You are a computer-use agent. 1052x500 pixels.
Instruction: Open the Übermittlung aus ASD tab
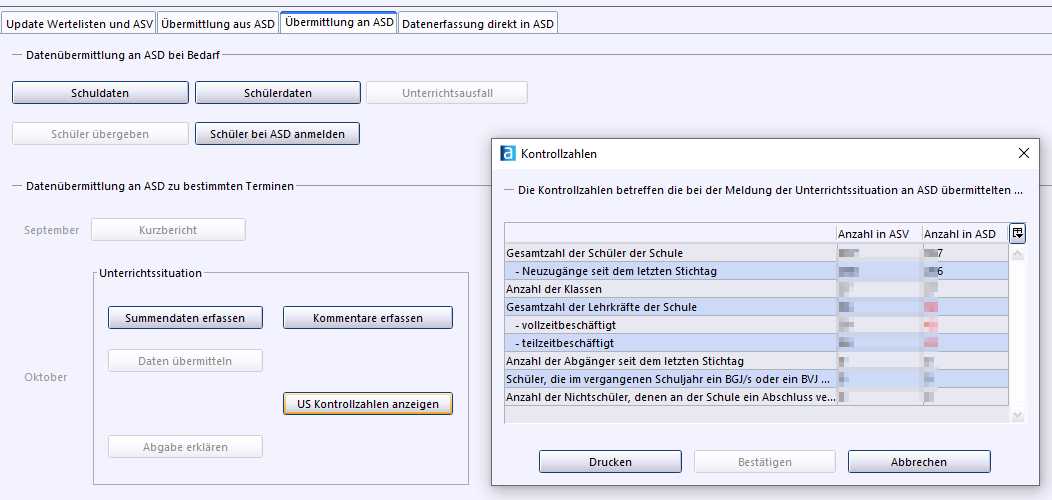click(x=217, y=23)
